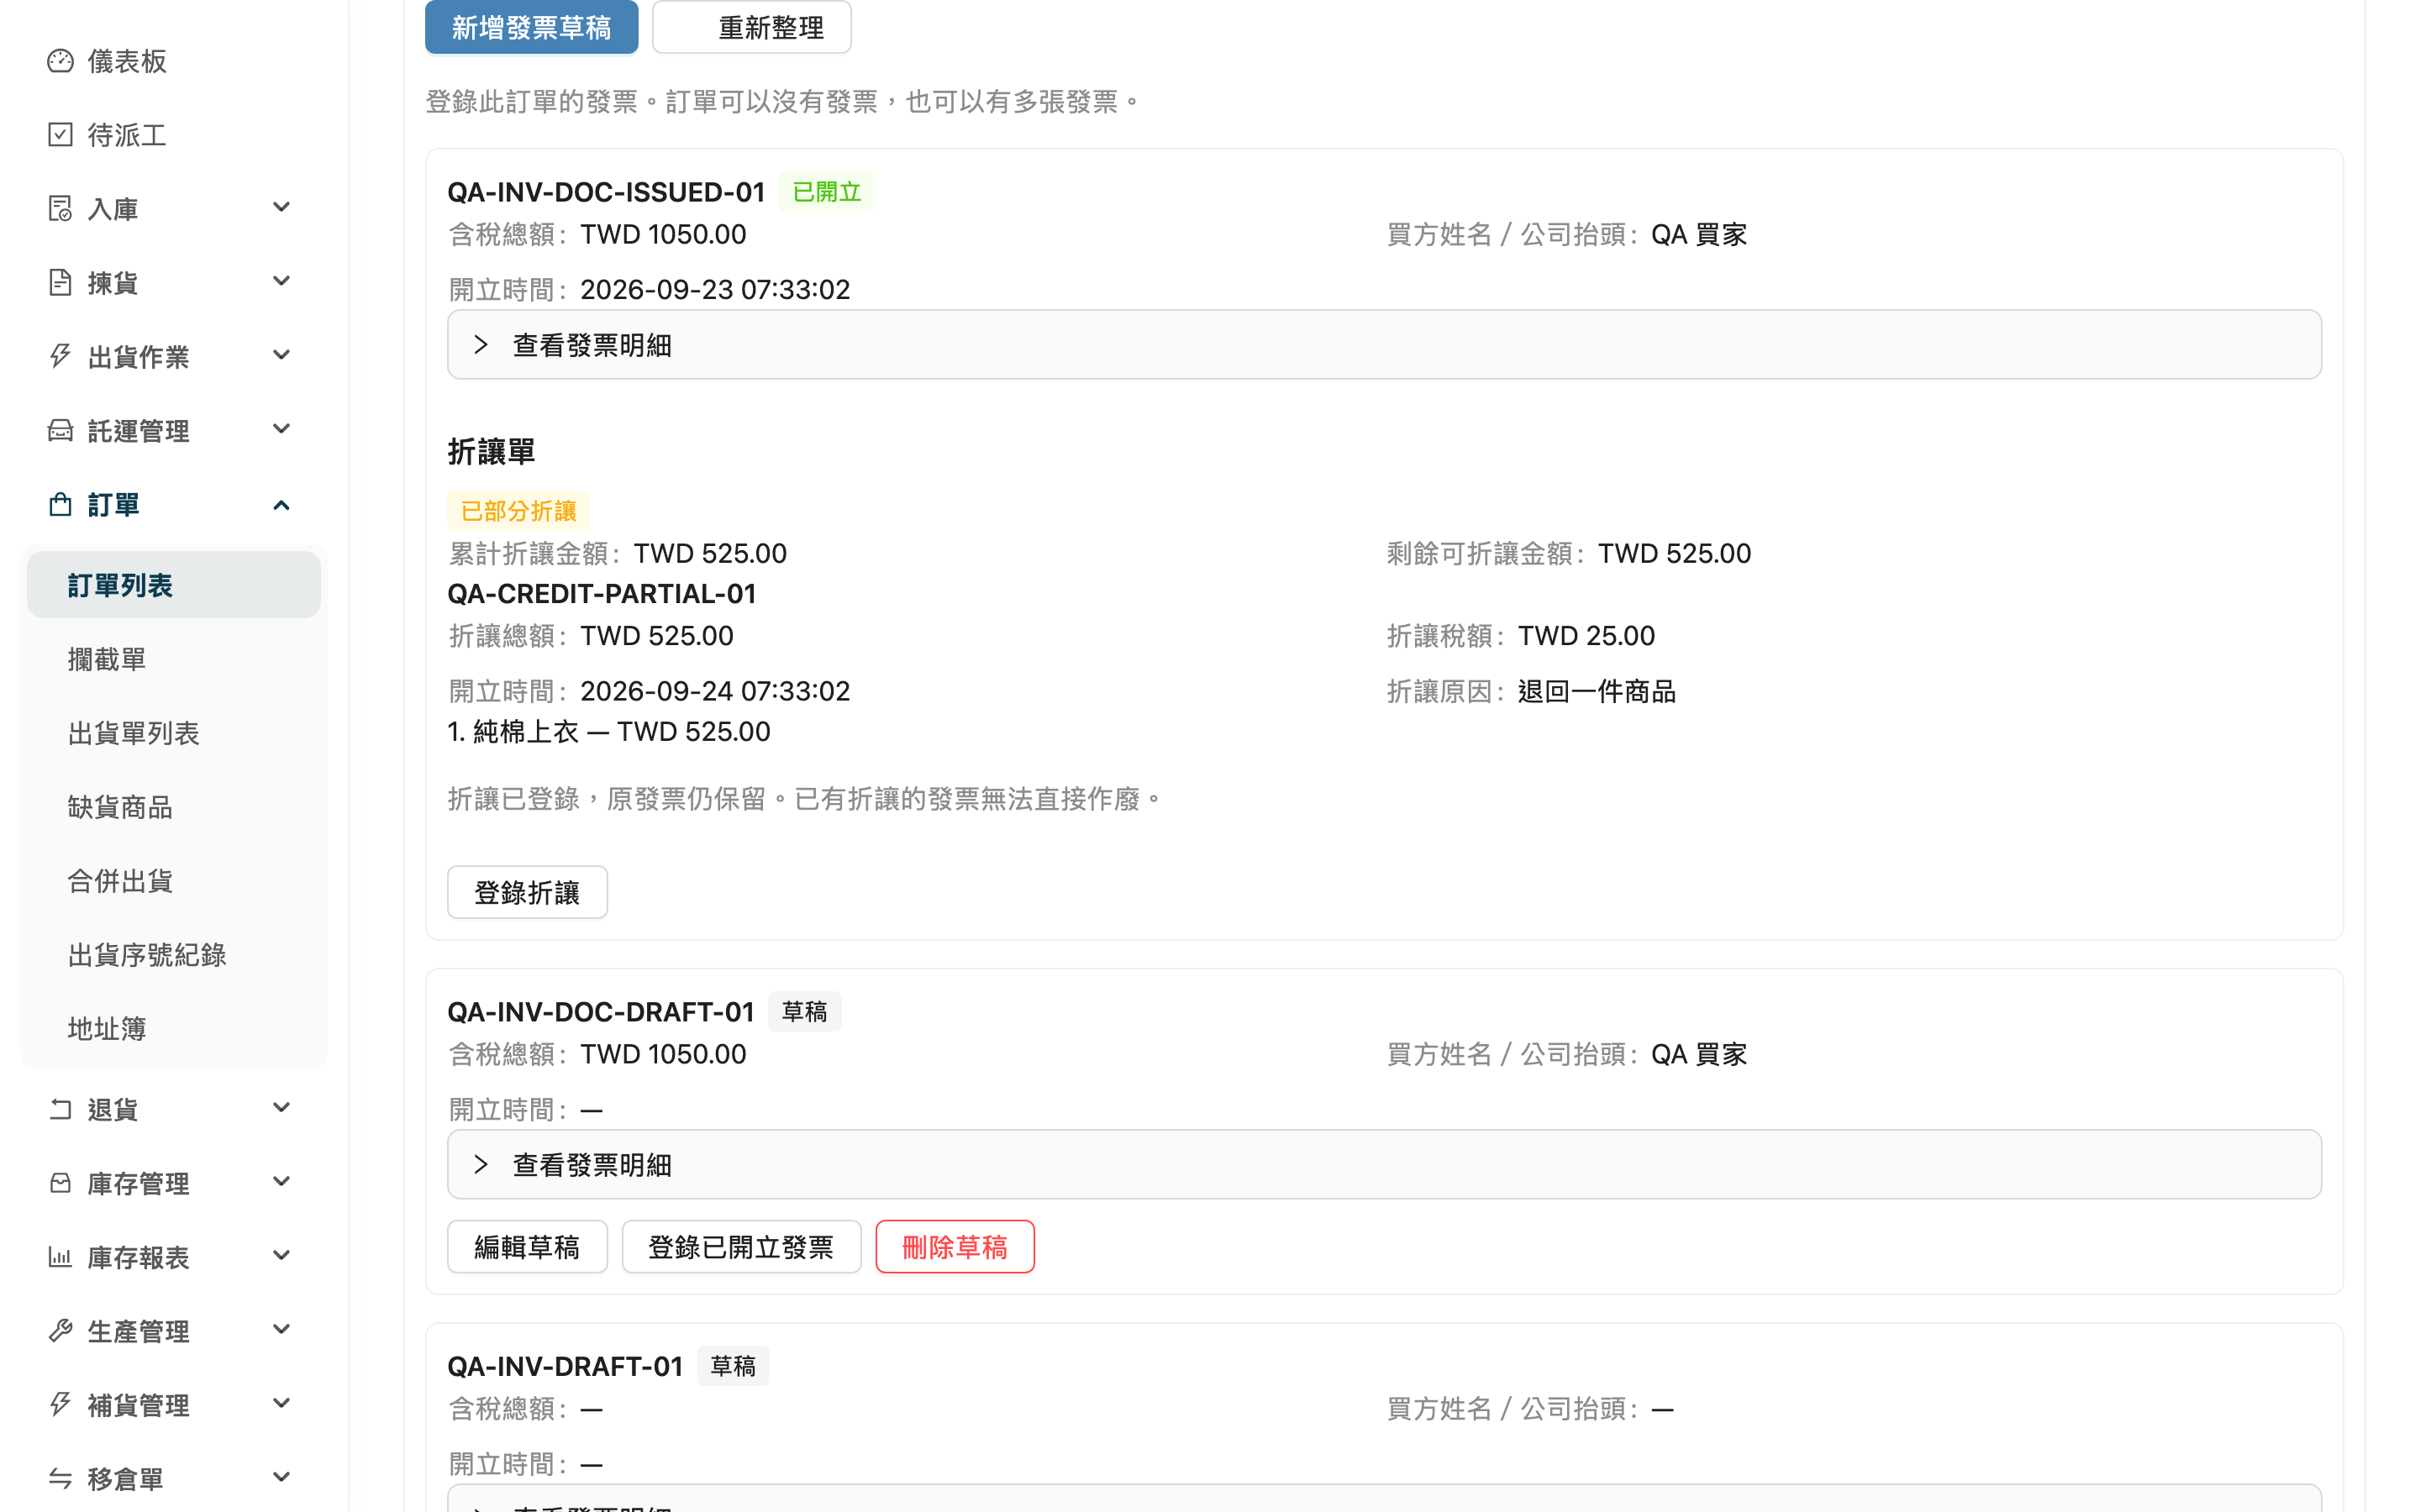Click the 揀貨 file icon
The height and width of the screenshot is (1512, 2420).
[60, 283]
